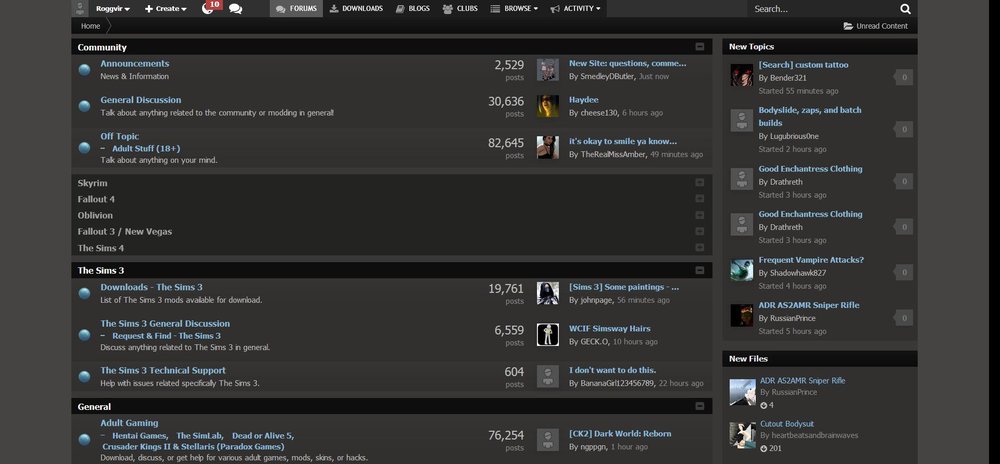
Task: Expand The Sims 4 category
Action: (700, 248)
